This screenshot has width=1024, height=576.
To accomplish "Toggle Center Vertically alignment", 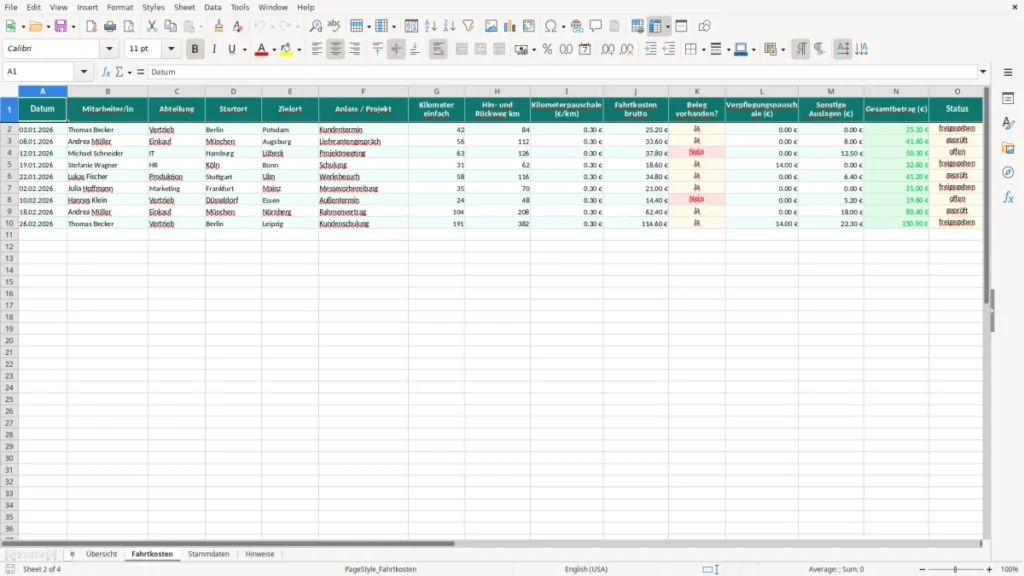I will tap(396, 49).
